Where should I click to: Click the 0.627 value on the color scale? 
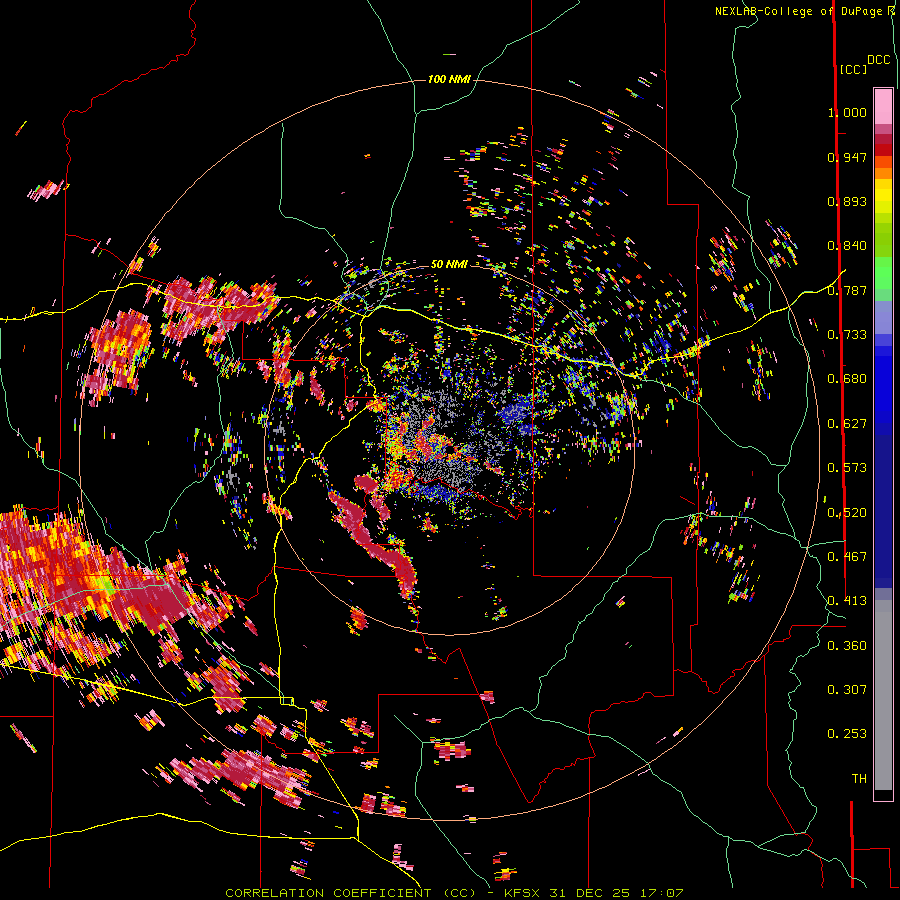click(x=847, y=424)
